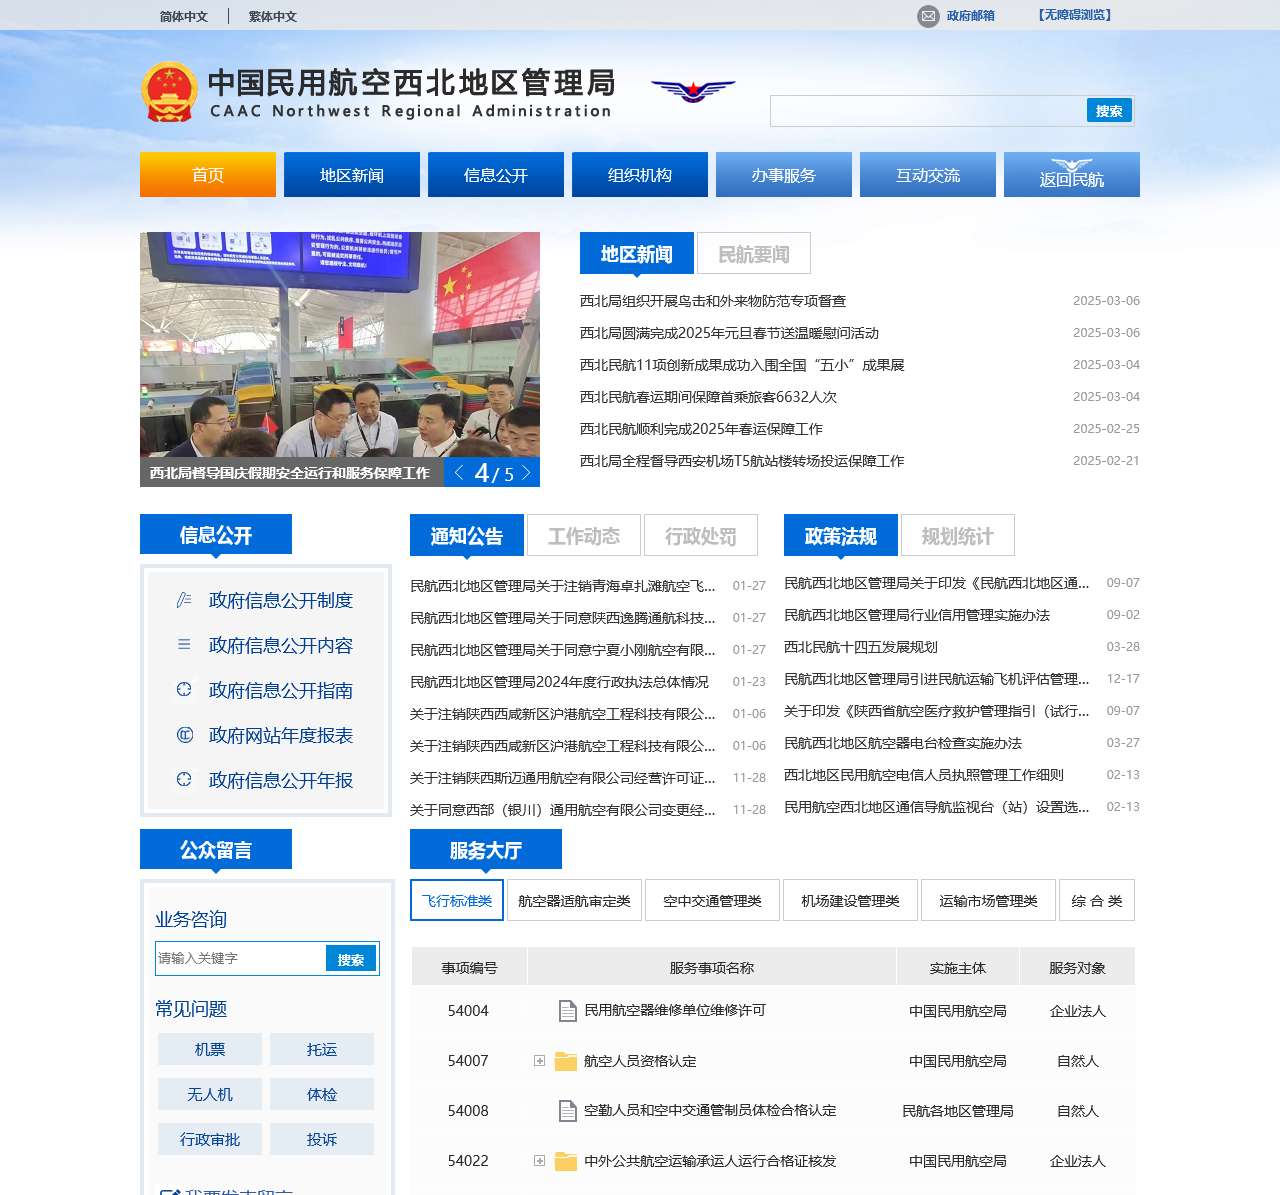The image size is (1280, 1195).
Task: Expand the 航空人员资格认定 row
Action: pyautogui.click(x=539, y=1061)
